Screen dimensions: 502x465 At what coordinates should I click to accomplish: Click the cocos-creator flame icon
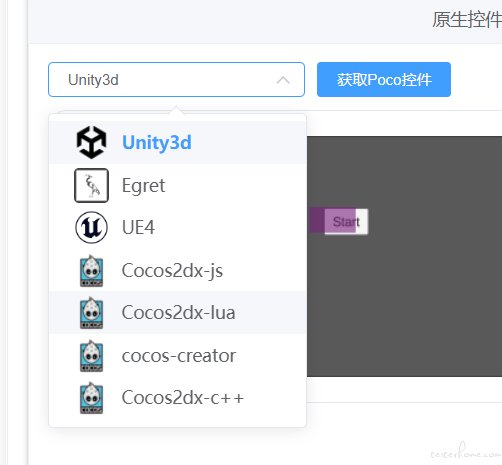pos(91,356)
